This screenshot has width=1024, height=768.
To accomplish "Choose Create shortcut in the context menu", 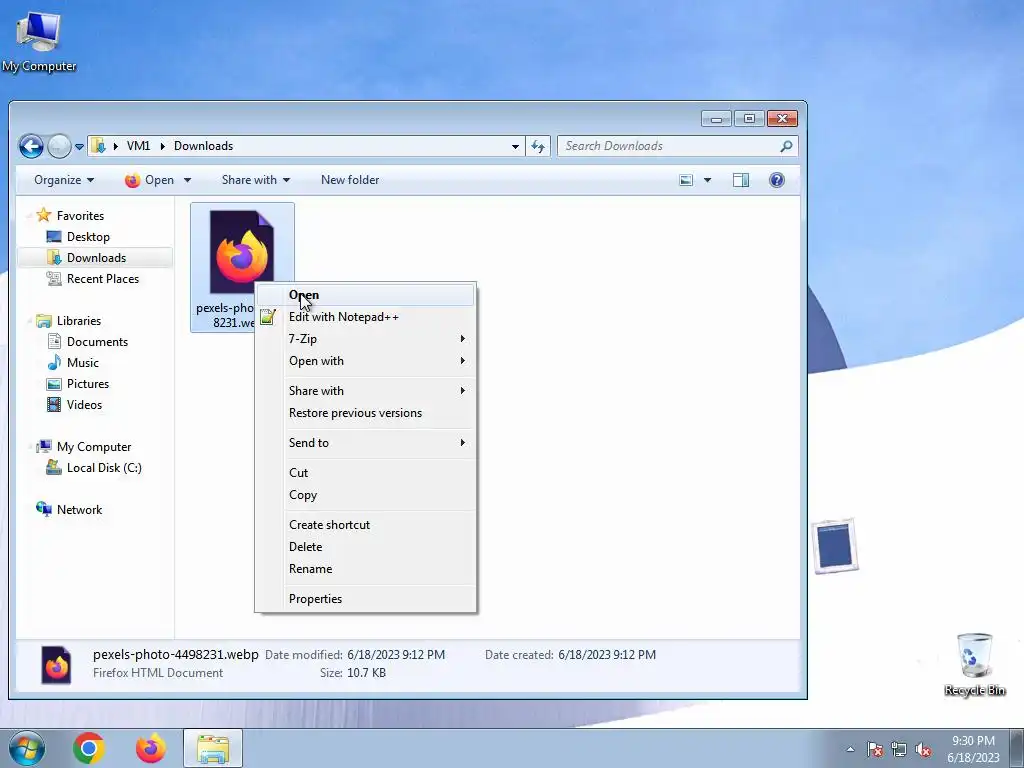I will (x=366, y=525).
